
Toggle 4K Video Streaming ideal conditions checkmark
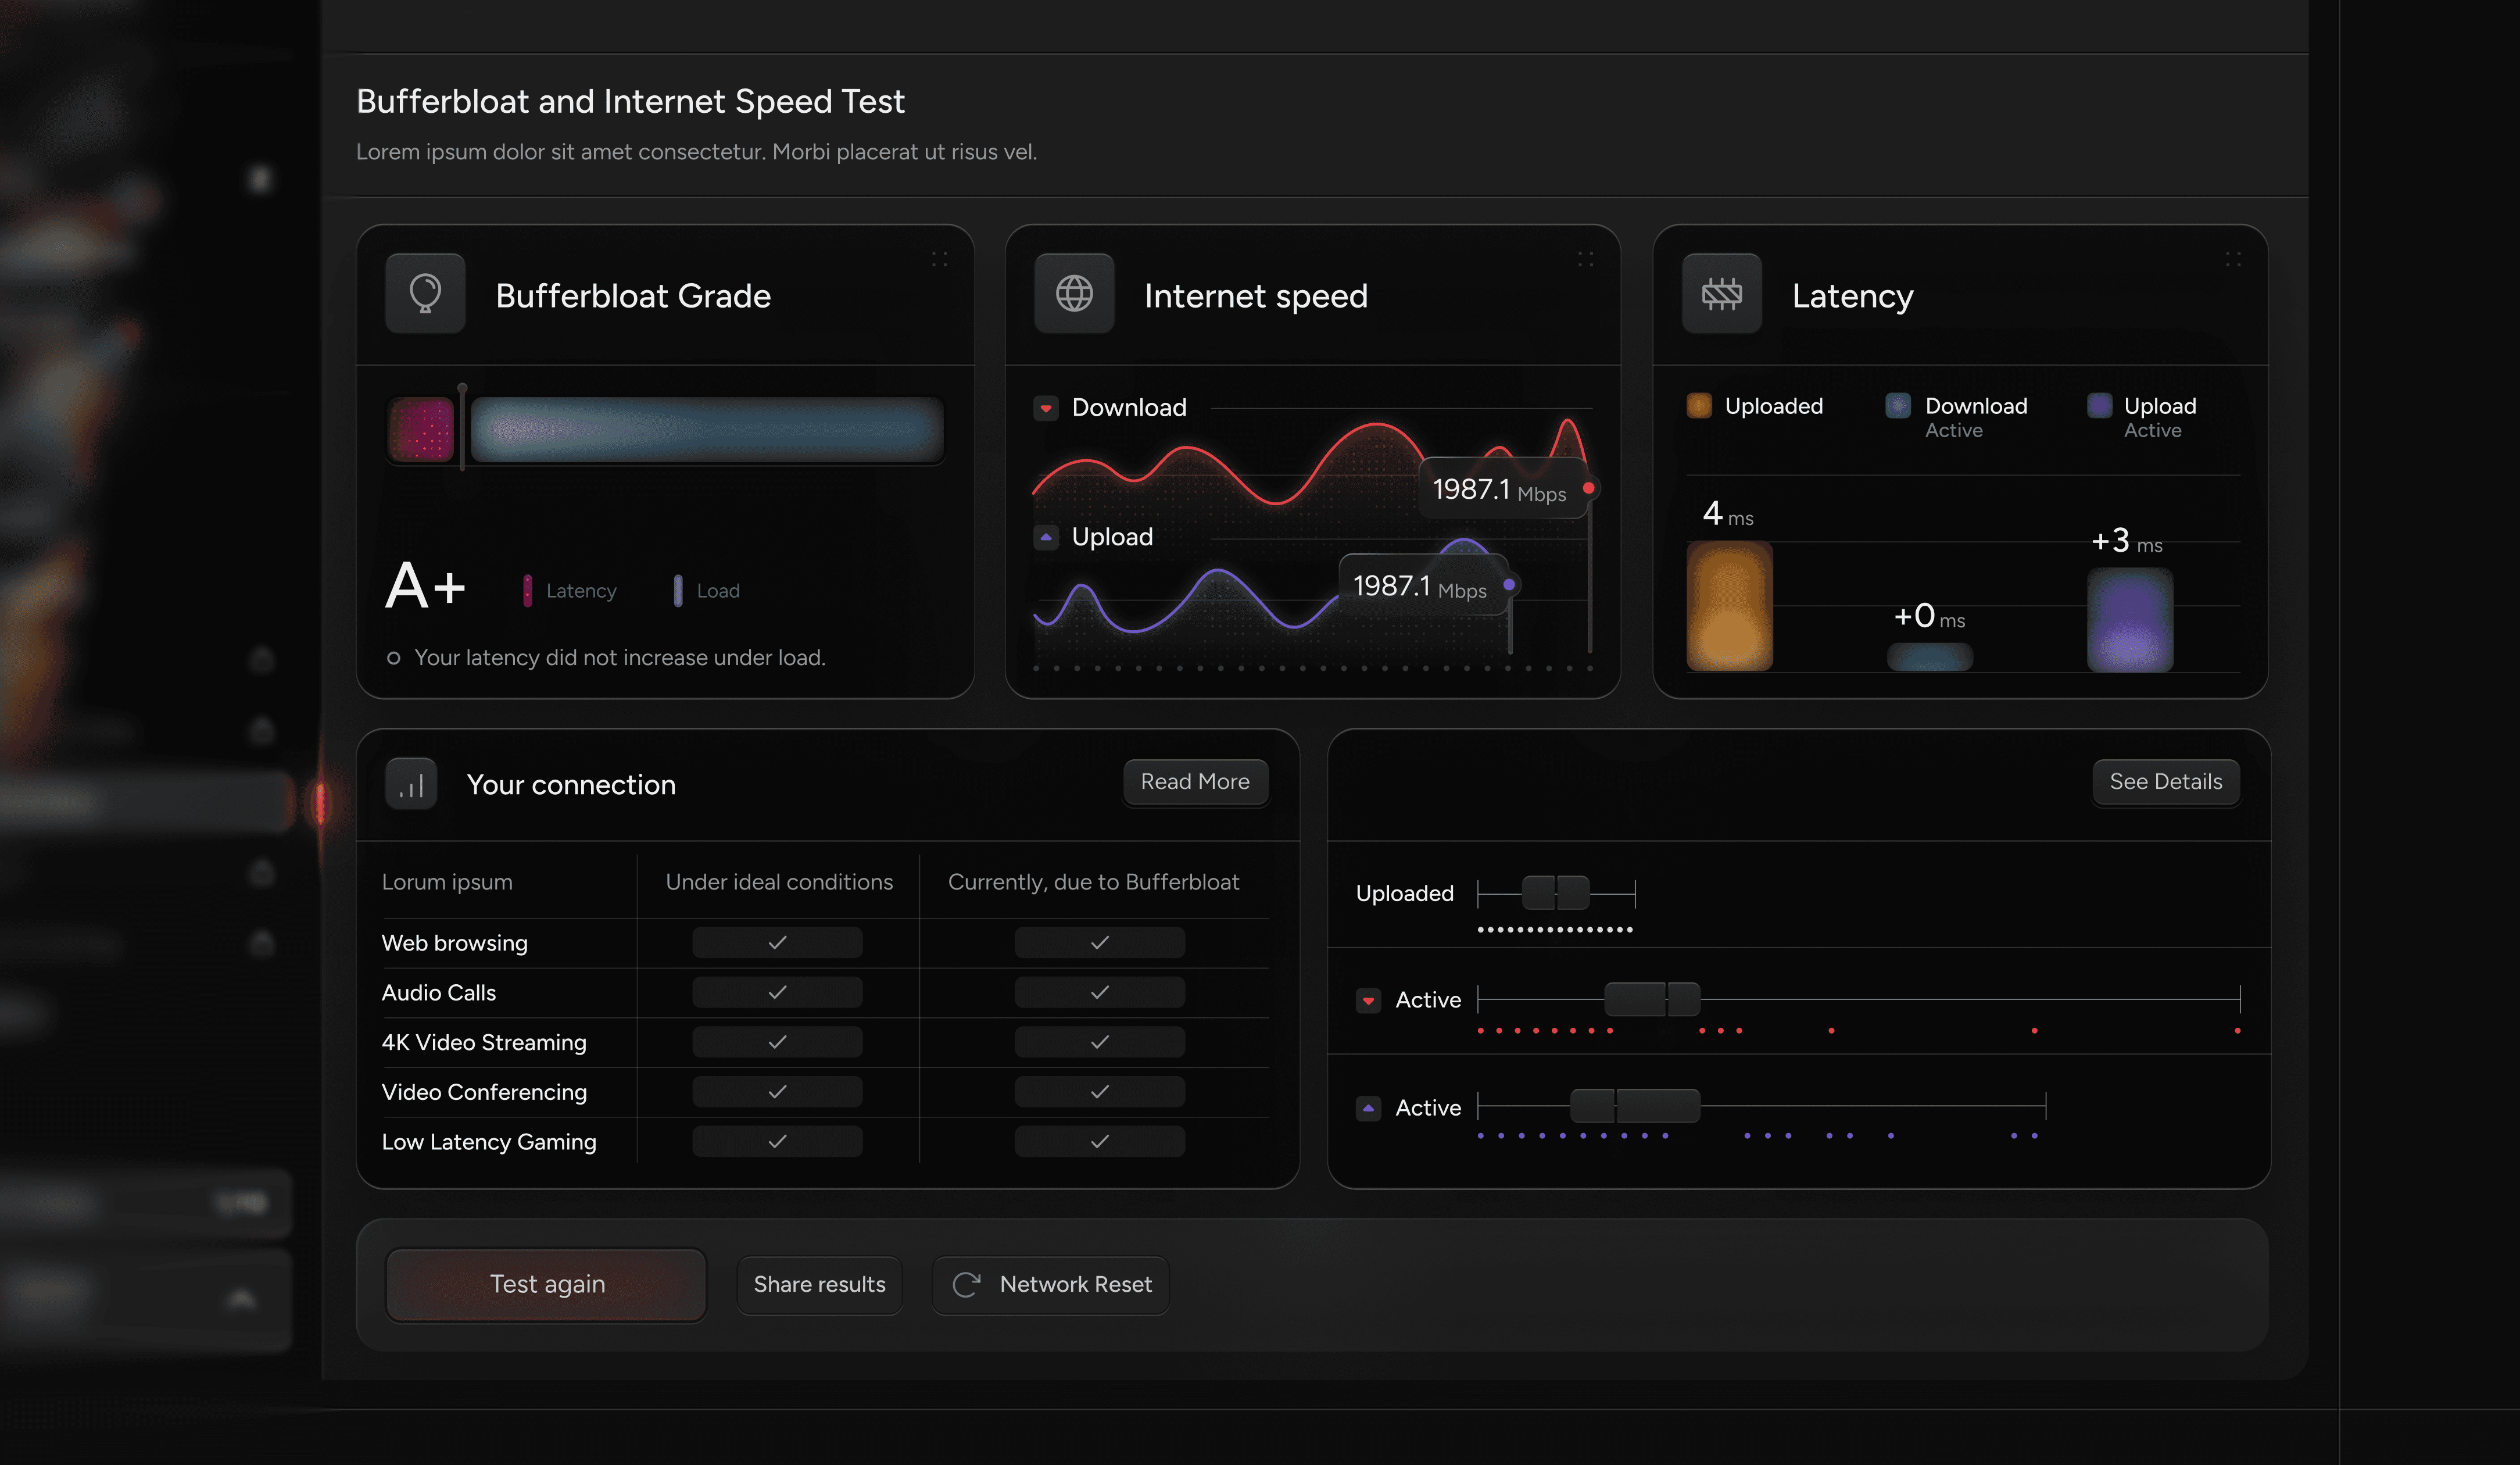pyautogui.click(x=777, y=1042)
